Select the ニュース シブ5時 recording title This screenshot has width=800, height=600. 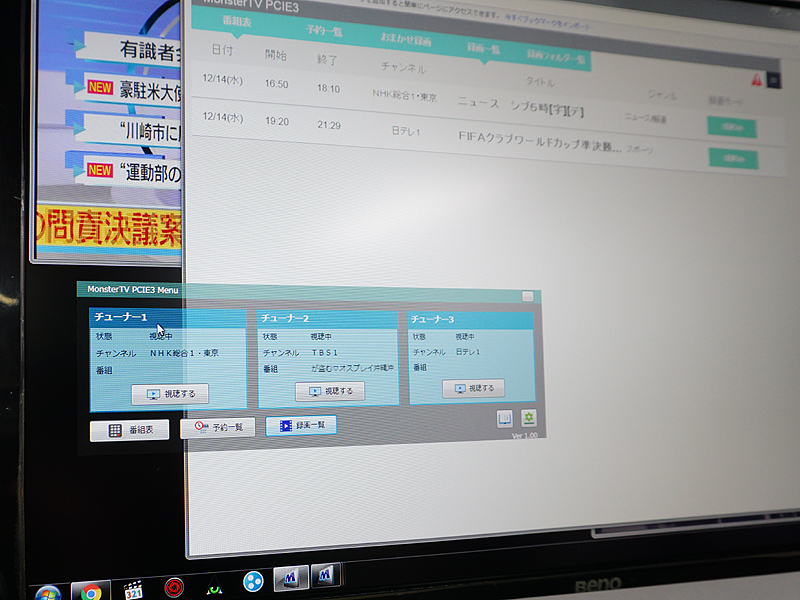pos(520,106)
